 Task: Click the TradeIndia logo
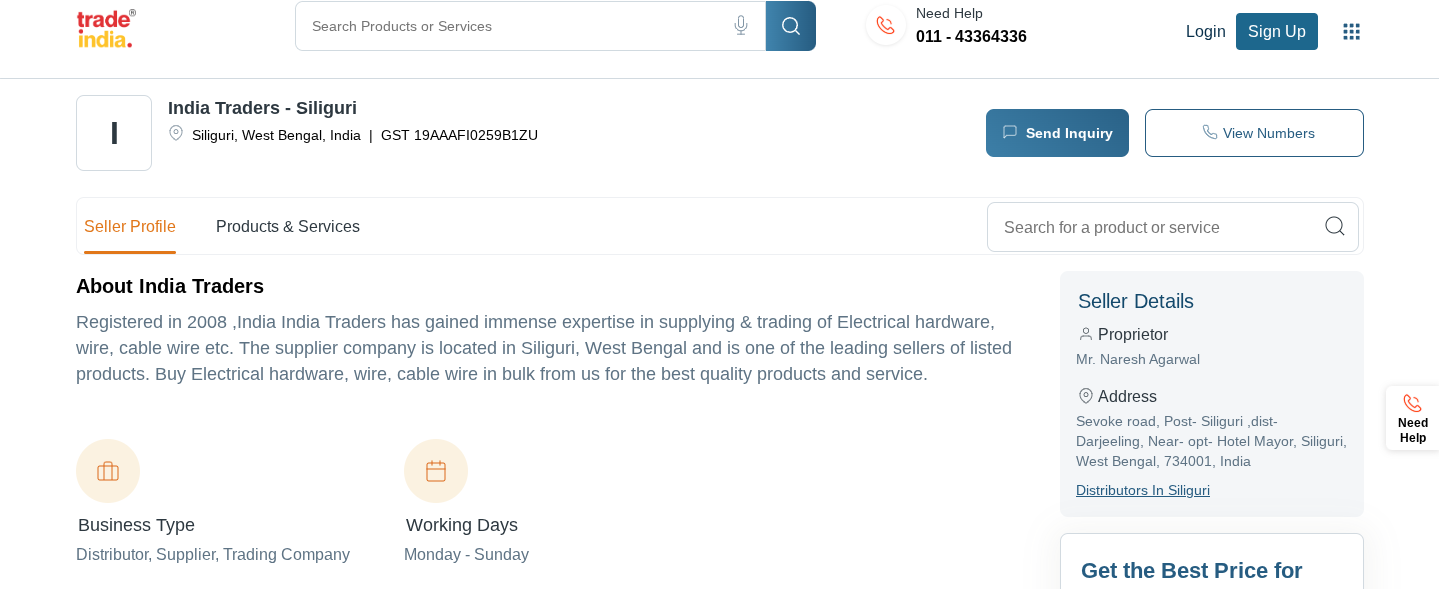click(105, 28)
